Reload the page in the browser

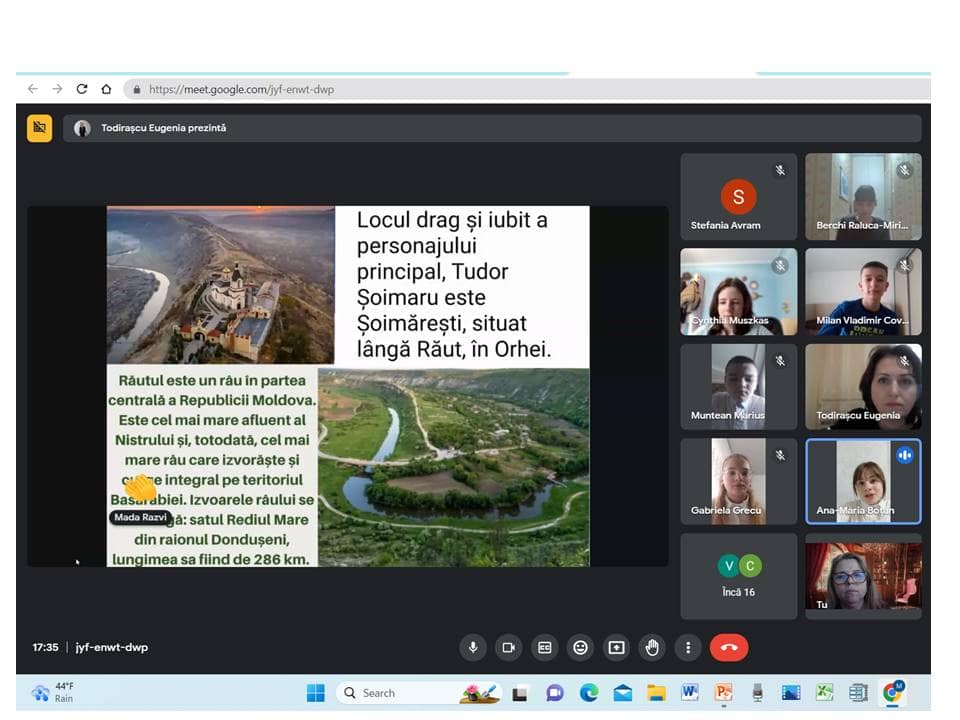[x=82, y=89]
